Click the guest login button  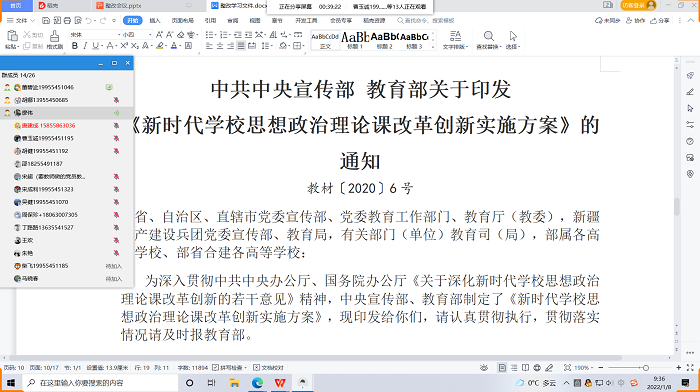click(x=638, y=5)
